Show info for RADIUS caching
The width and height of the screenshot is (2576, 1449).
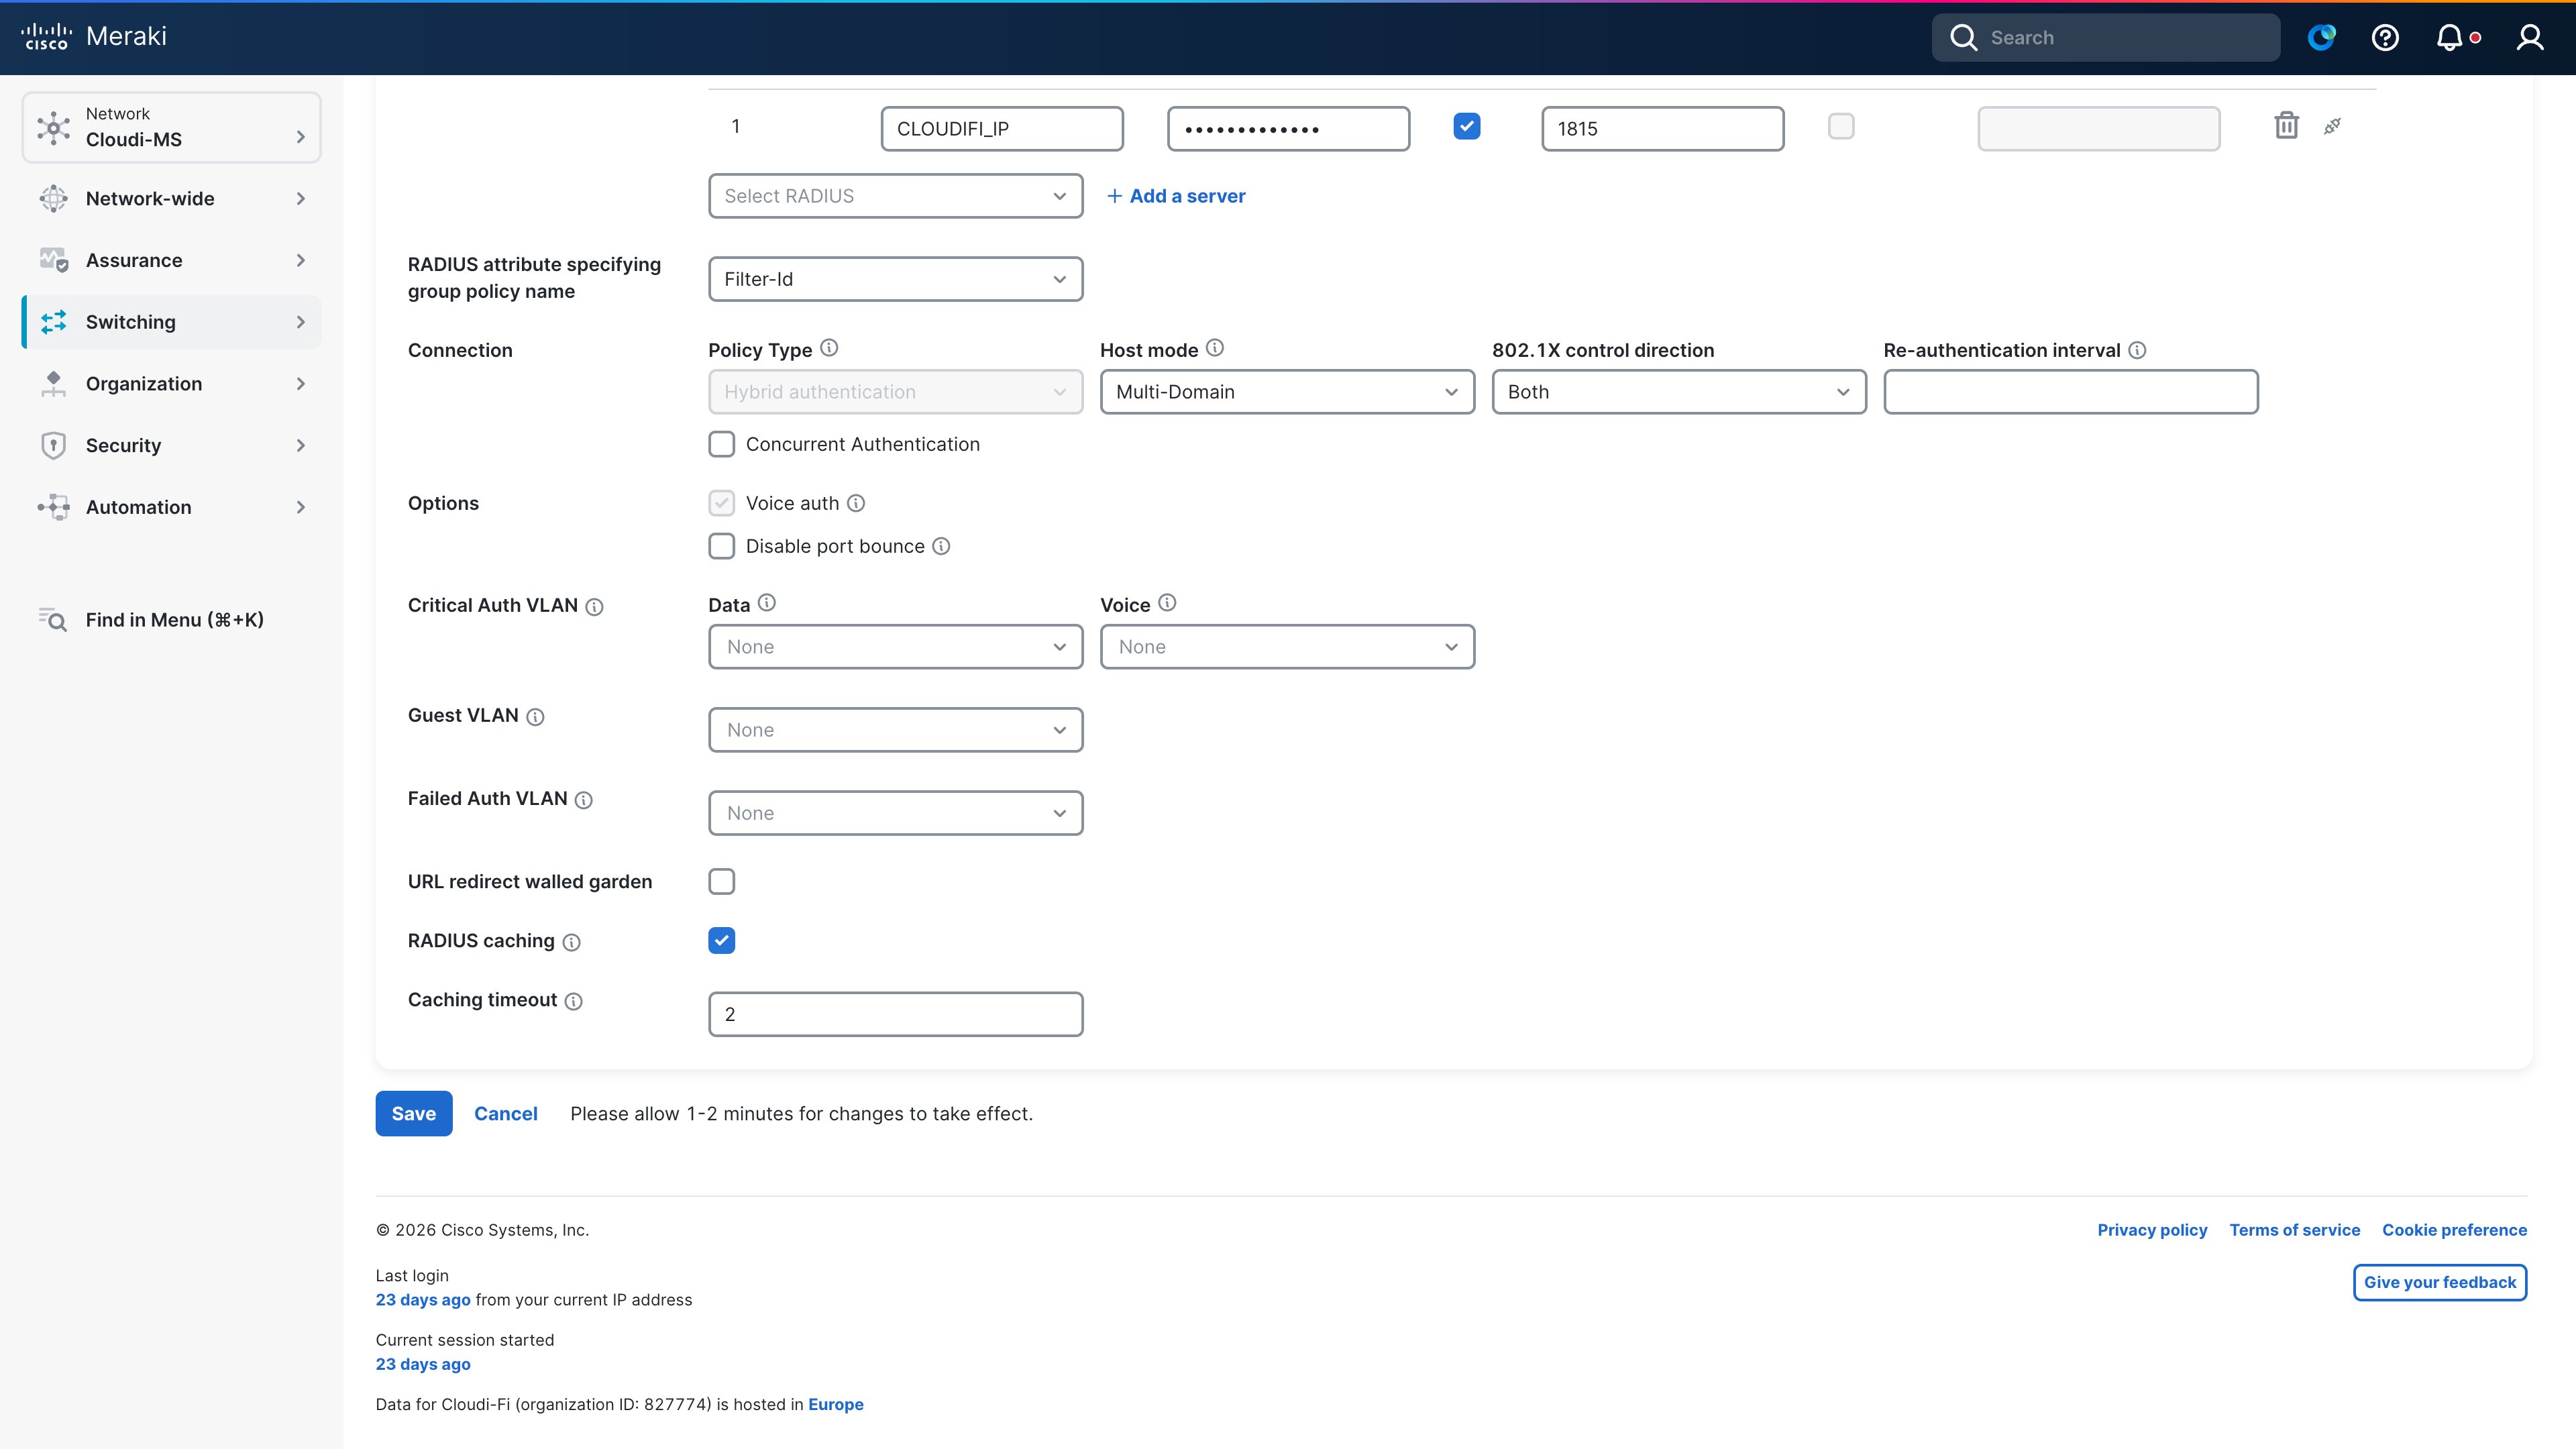click(571, 942)
